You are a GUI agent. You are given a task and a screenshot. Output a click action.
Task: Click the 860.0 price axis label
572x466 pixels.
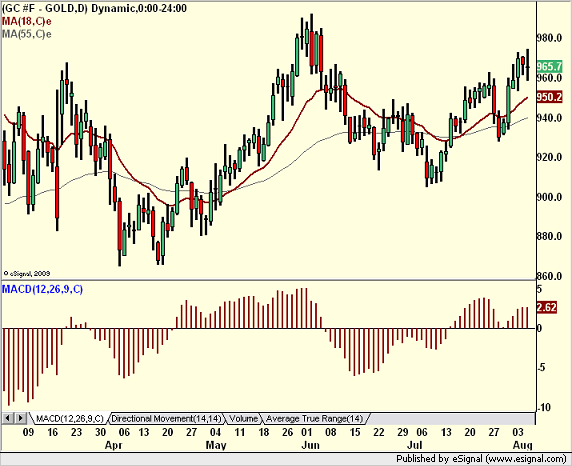click(x=549, y=277)
